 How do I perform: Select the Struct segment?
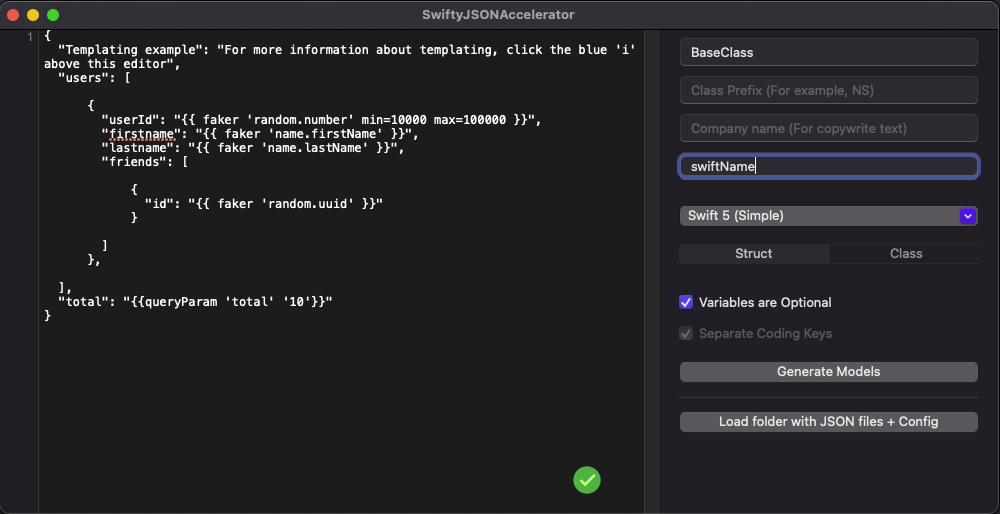[754, 253]
